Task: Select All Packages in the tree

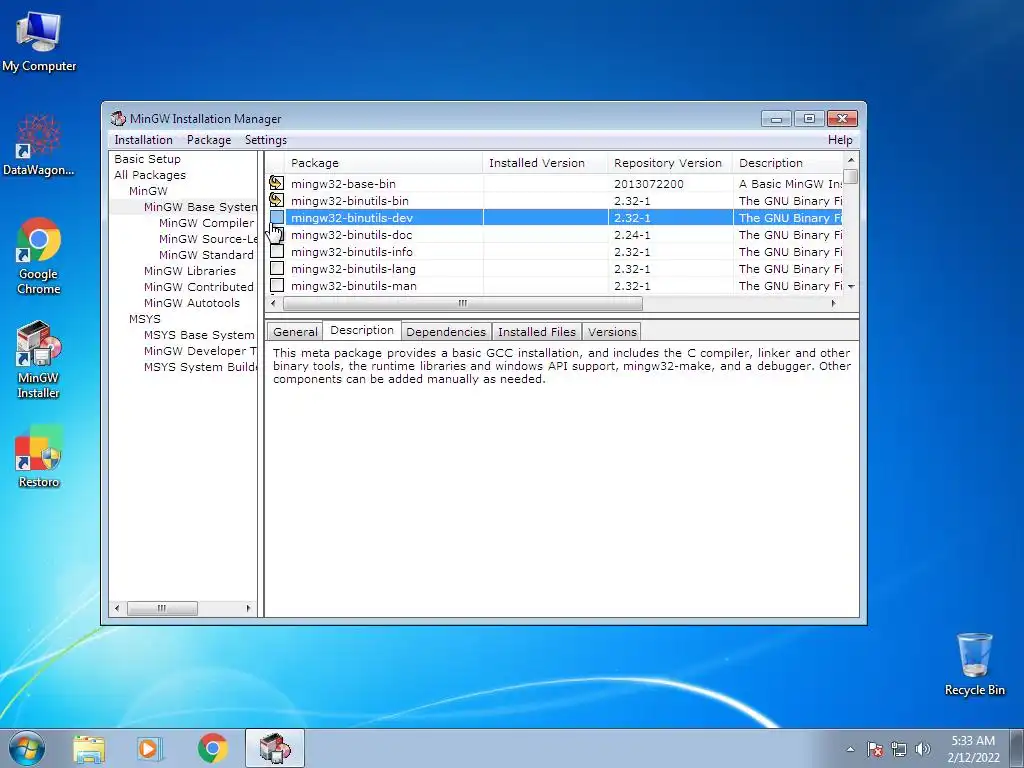Action: (150, 175)
